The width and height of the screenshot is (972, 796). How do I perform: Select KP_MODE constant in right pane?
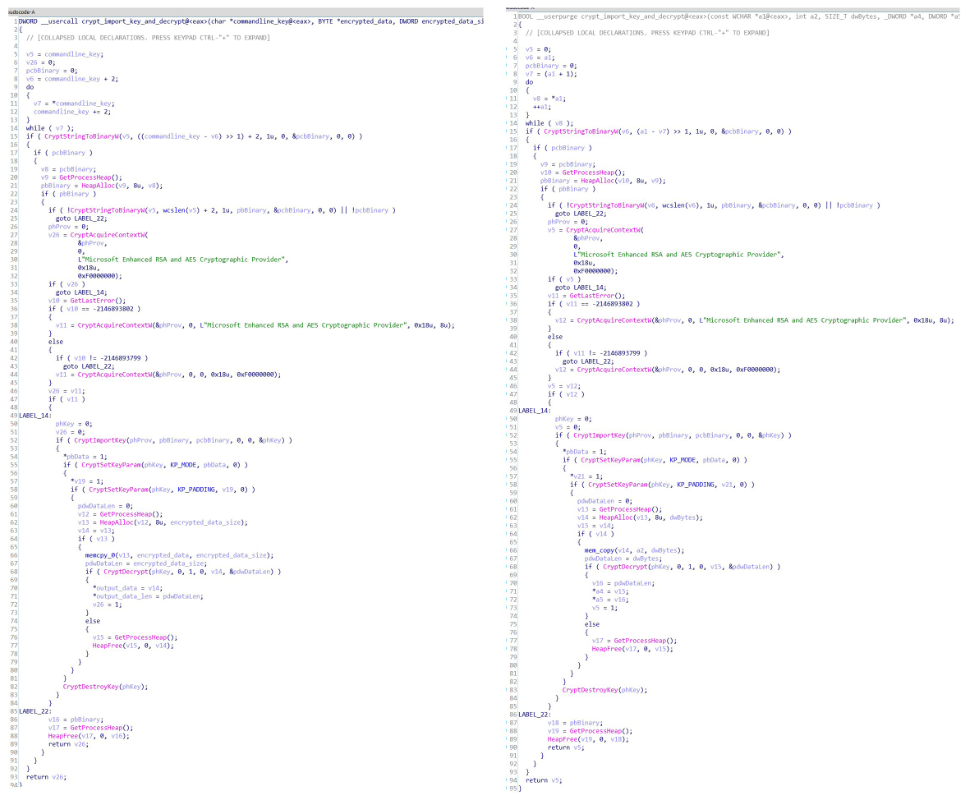(x=683, y=460)
